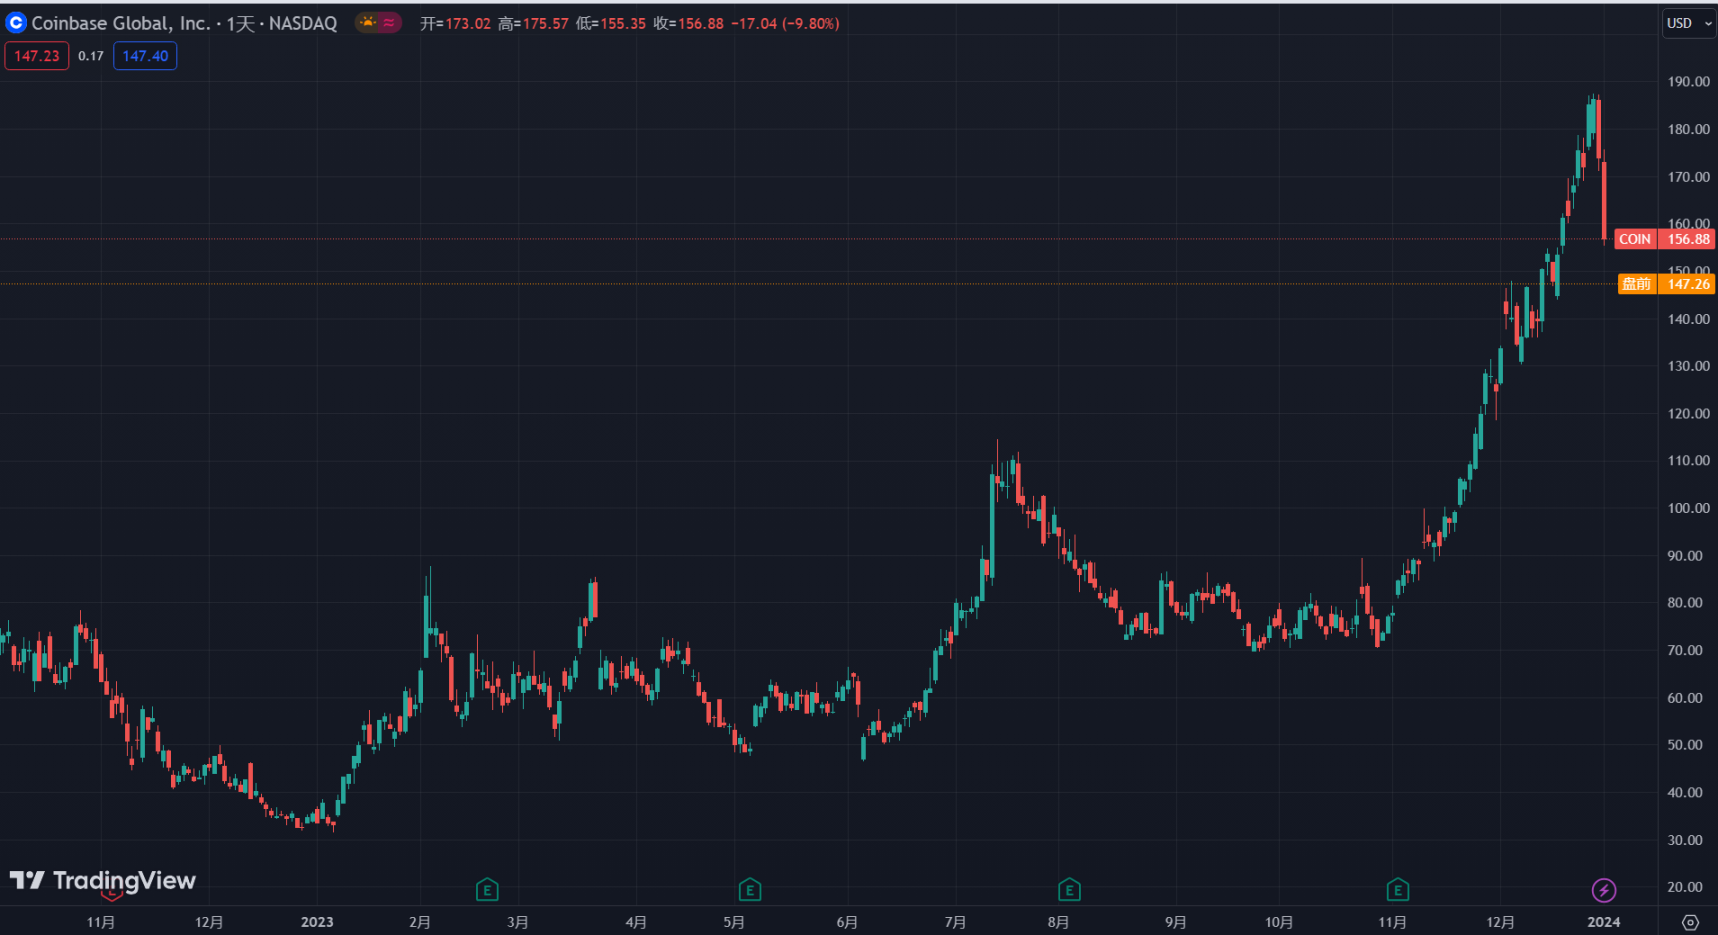Click the Coinbase logo icon
The image size is (1718, 935).
16,22
